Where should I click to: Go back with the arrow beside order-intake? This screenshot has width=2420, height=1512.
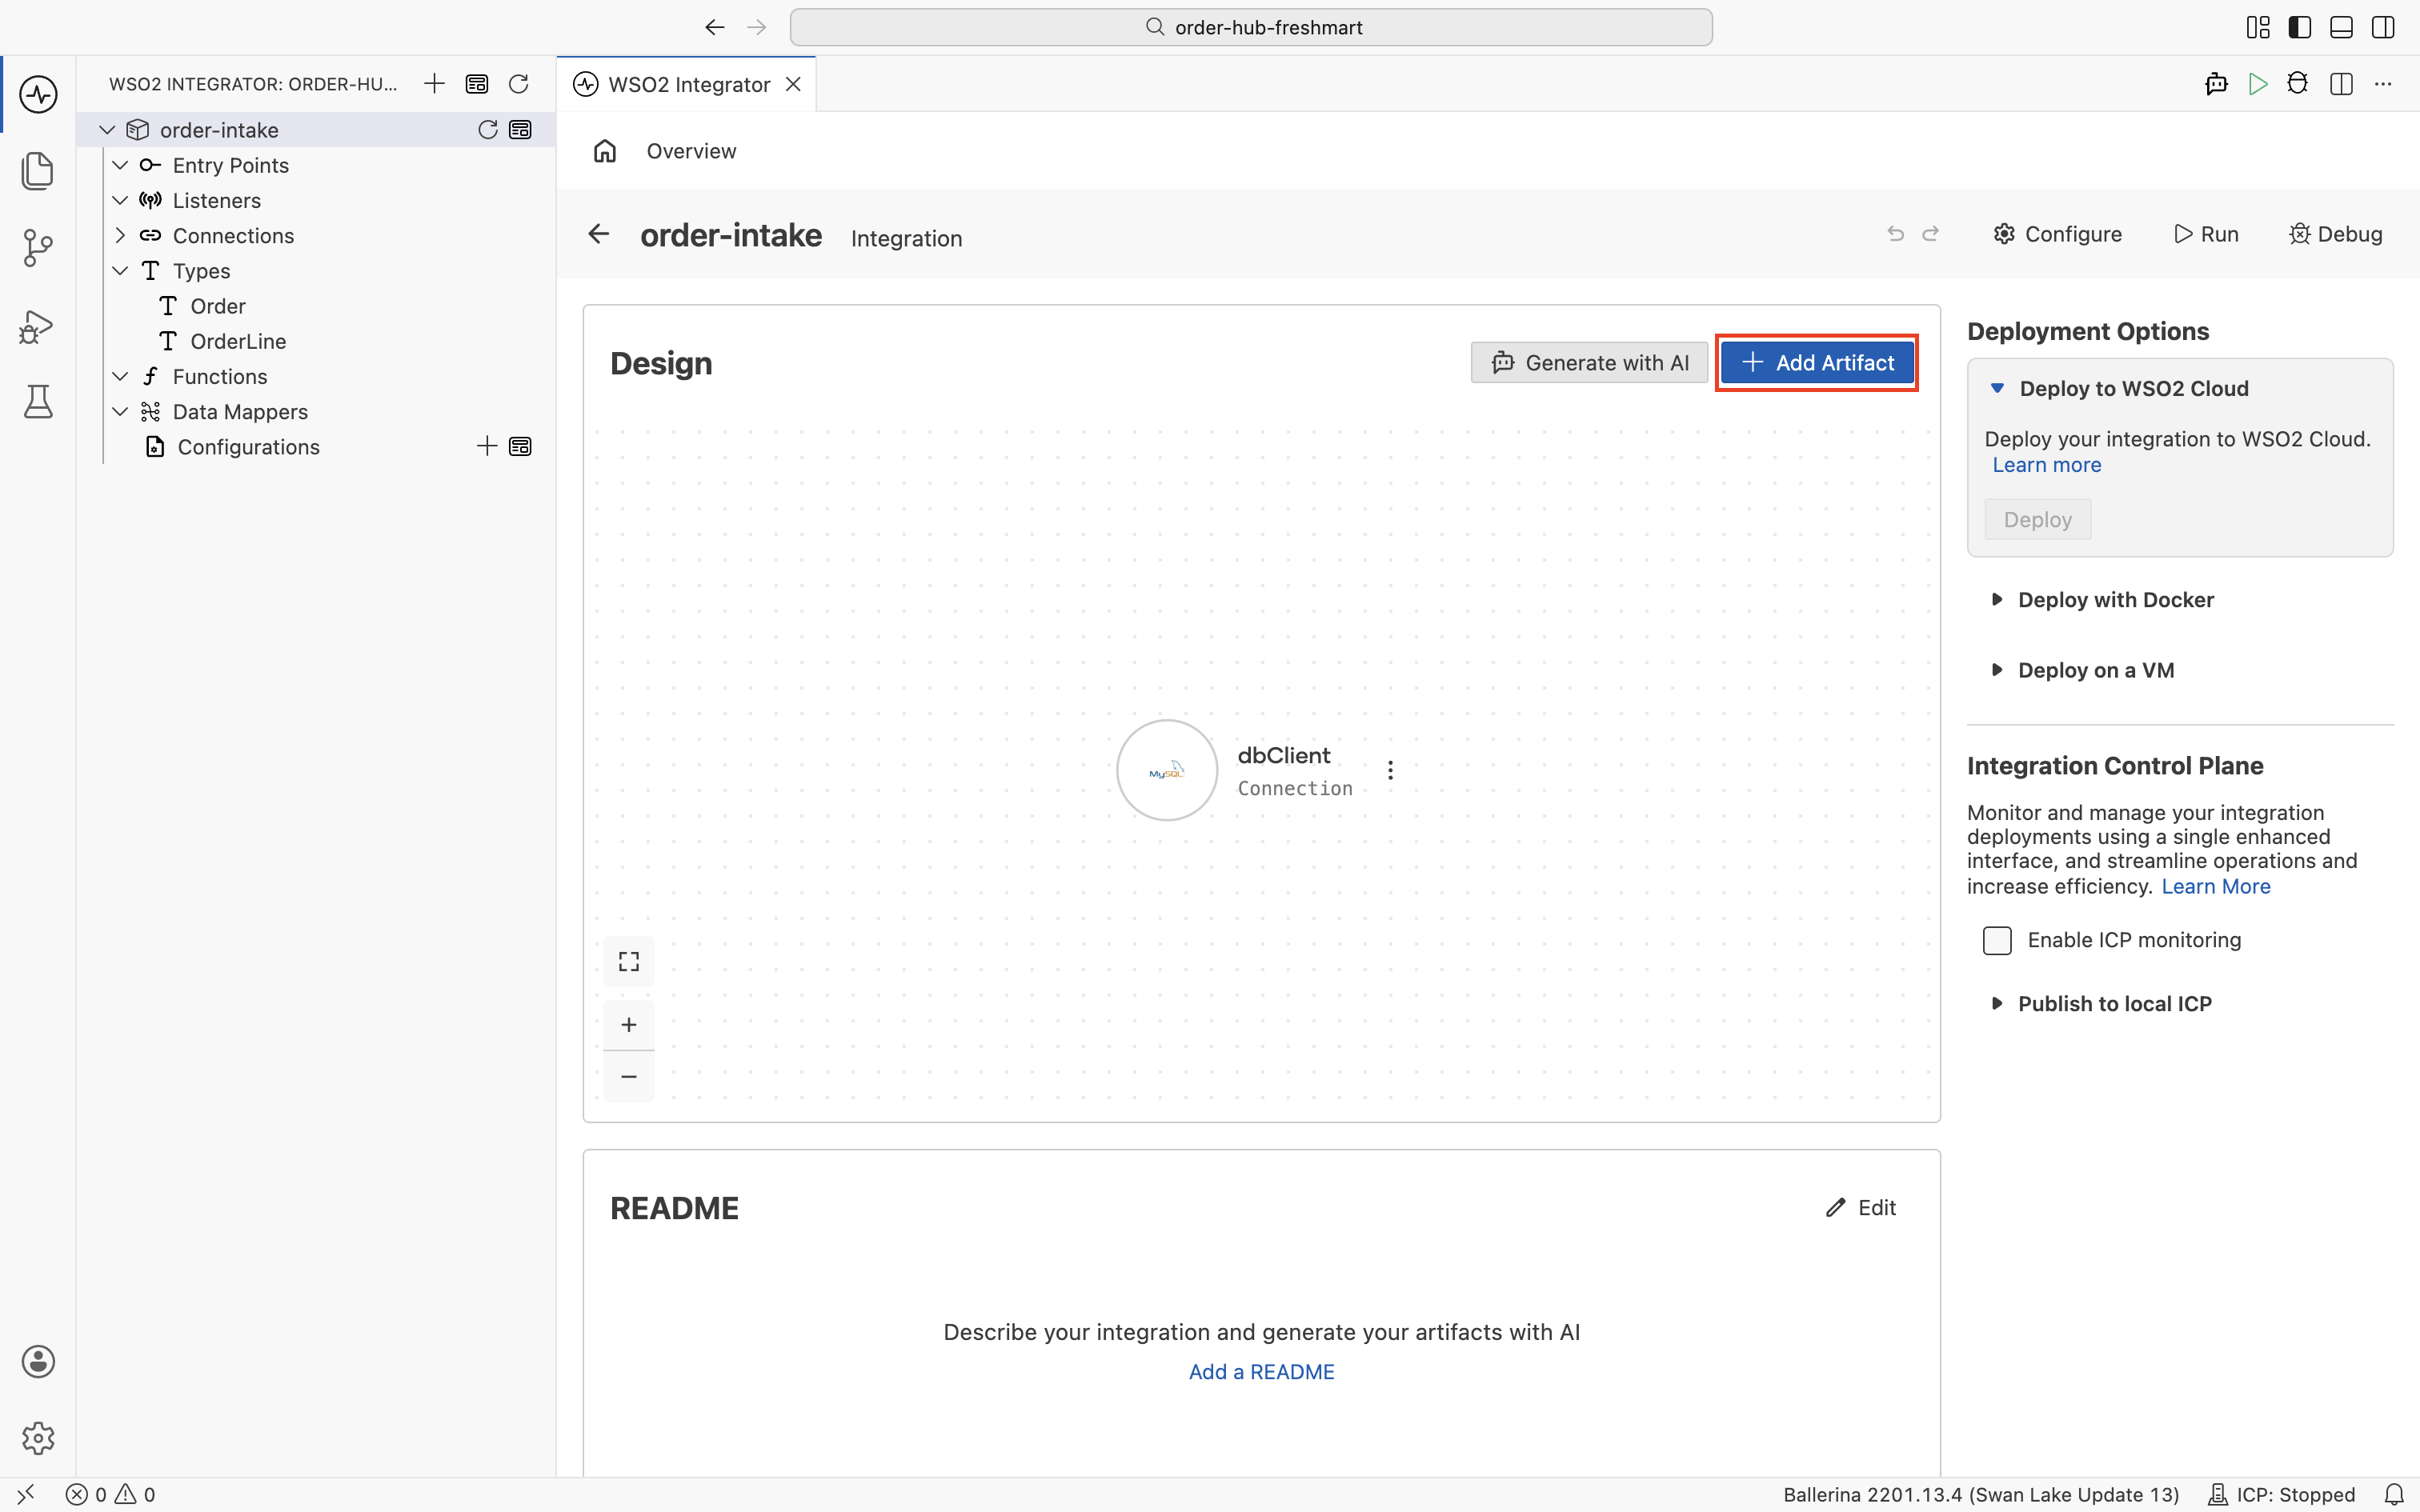[x=599, y=234]
